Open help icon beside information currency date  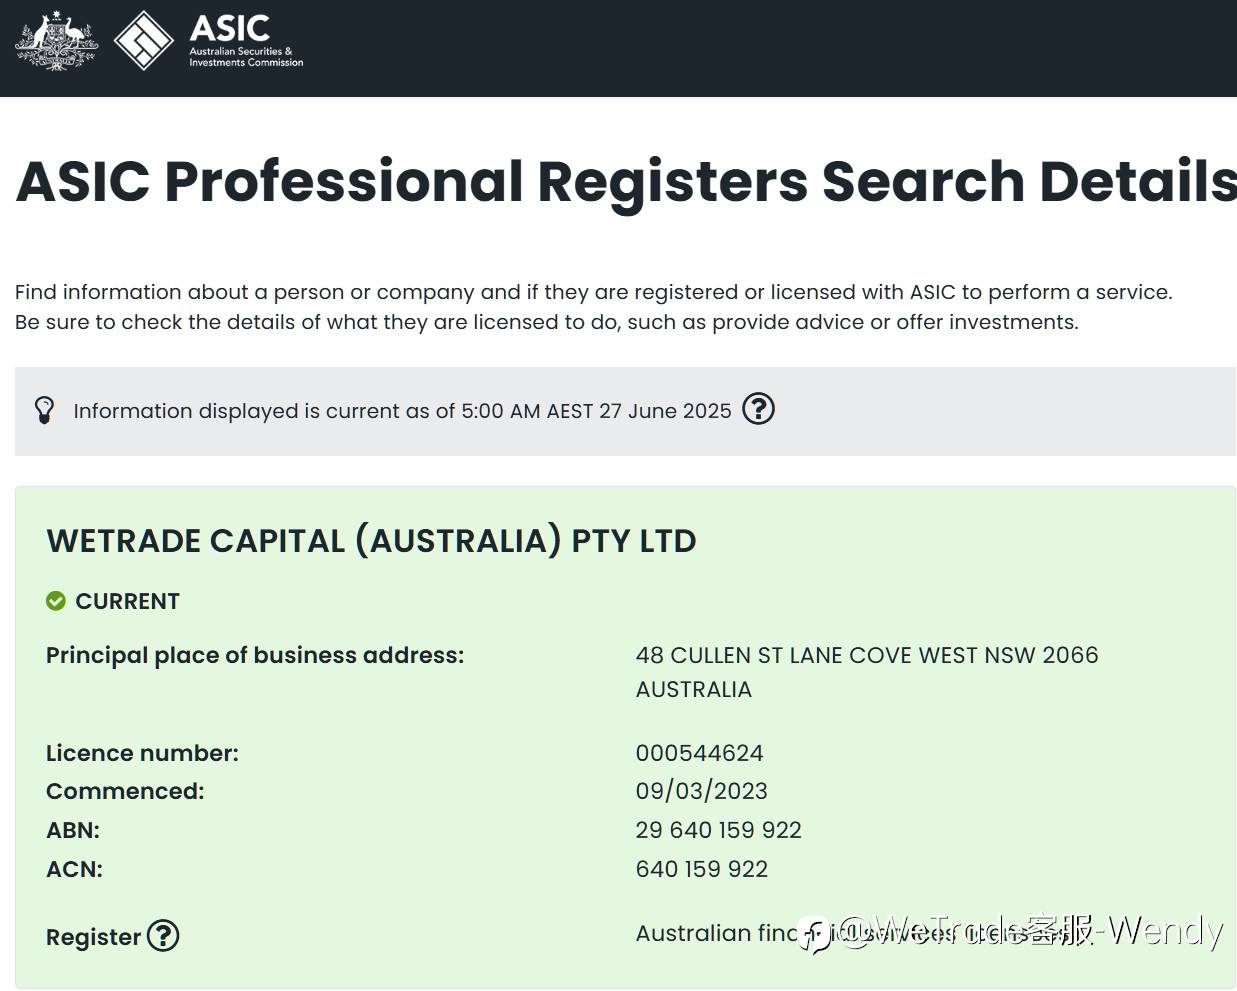758,409
